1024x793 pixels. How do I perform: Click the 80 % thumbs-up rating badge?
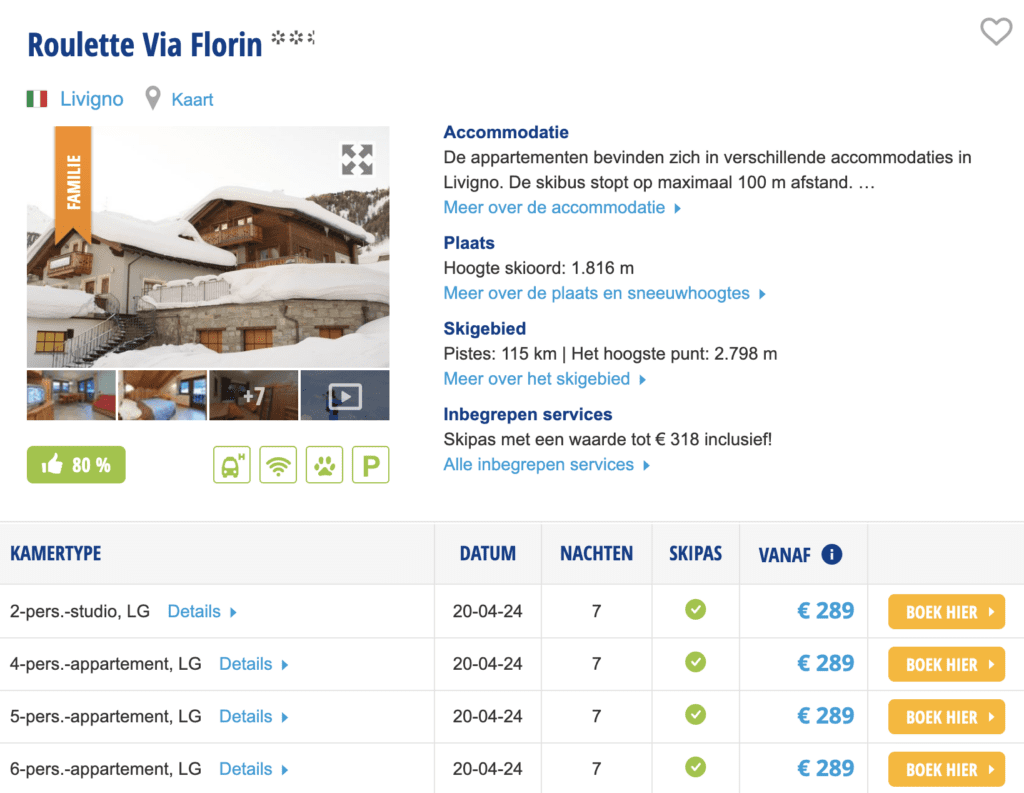(x=76, y=465)
